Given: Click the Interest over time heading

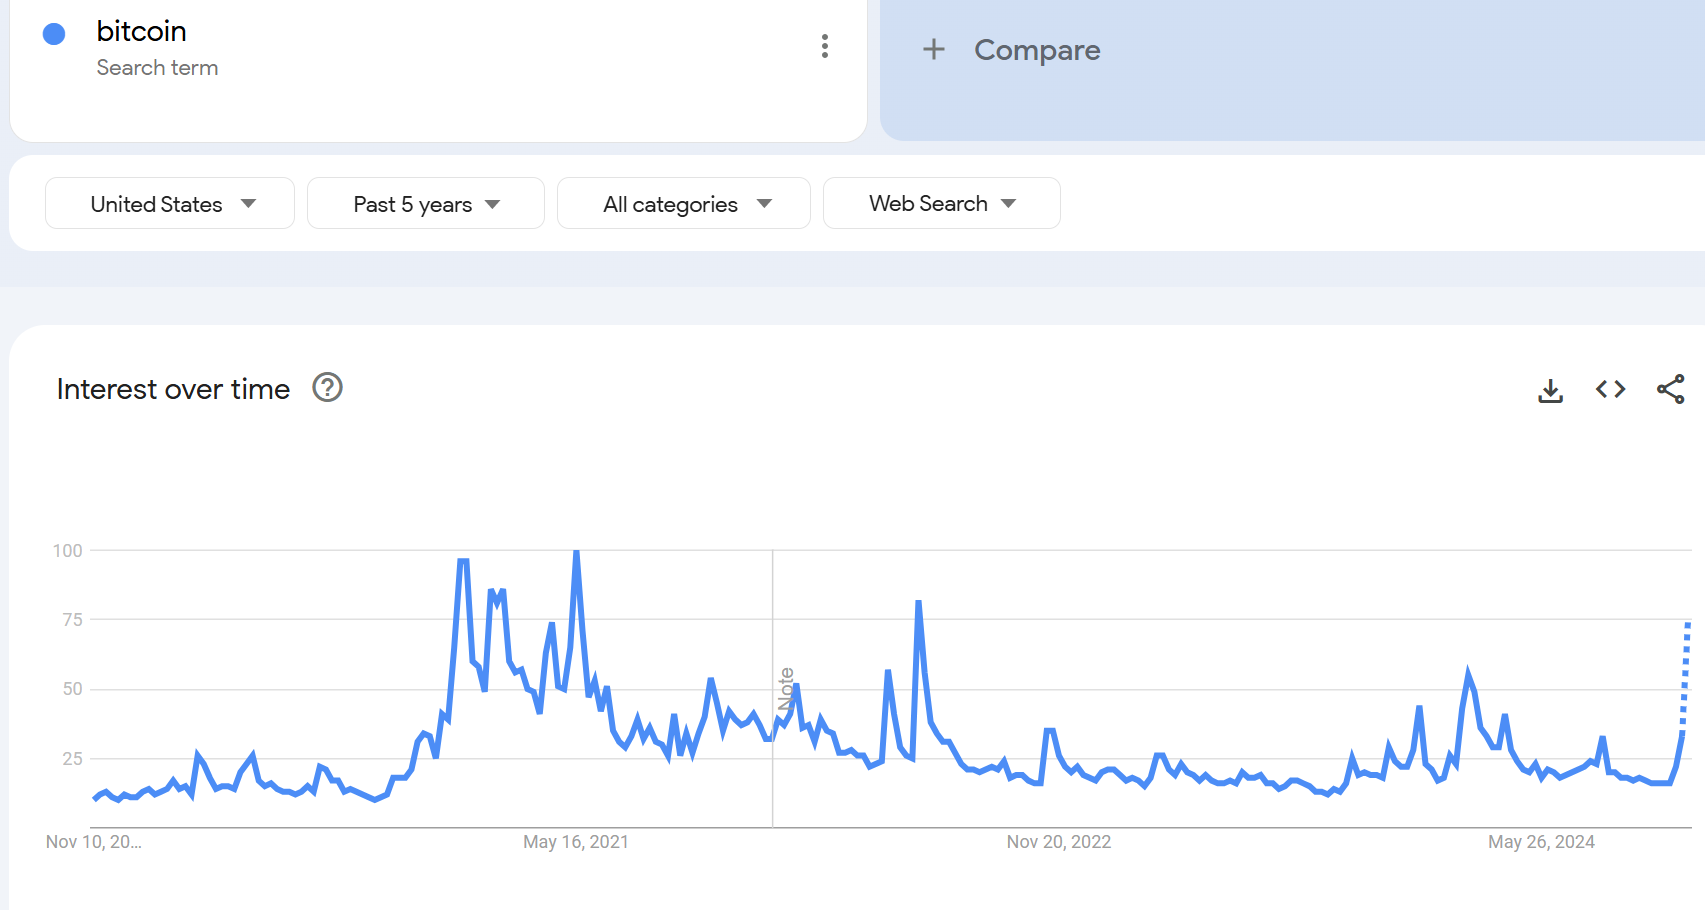Looking at the screenshot, I should (173, 389).
